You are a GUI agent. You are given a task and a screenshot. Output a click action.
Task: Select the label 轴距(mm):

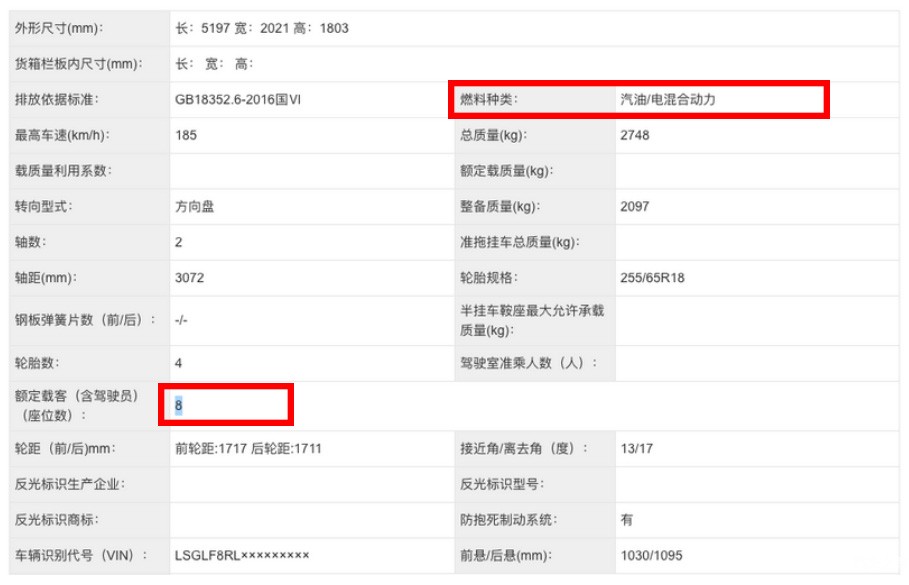[46, 278]
